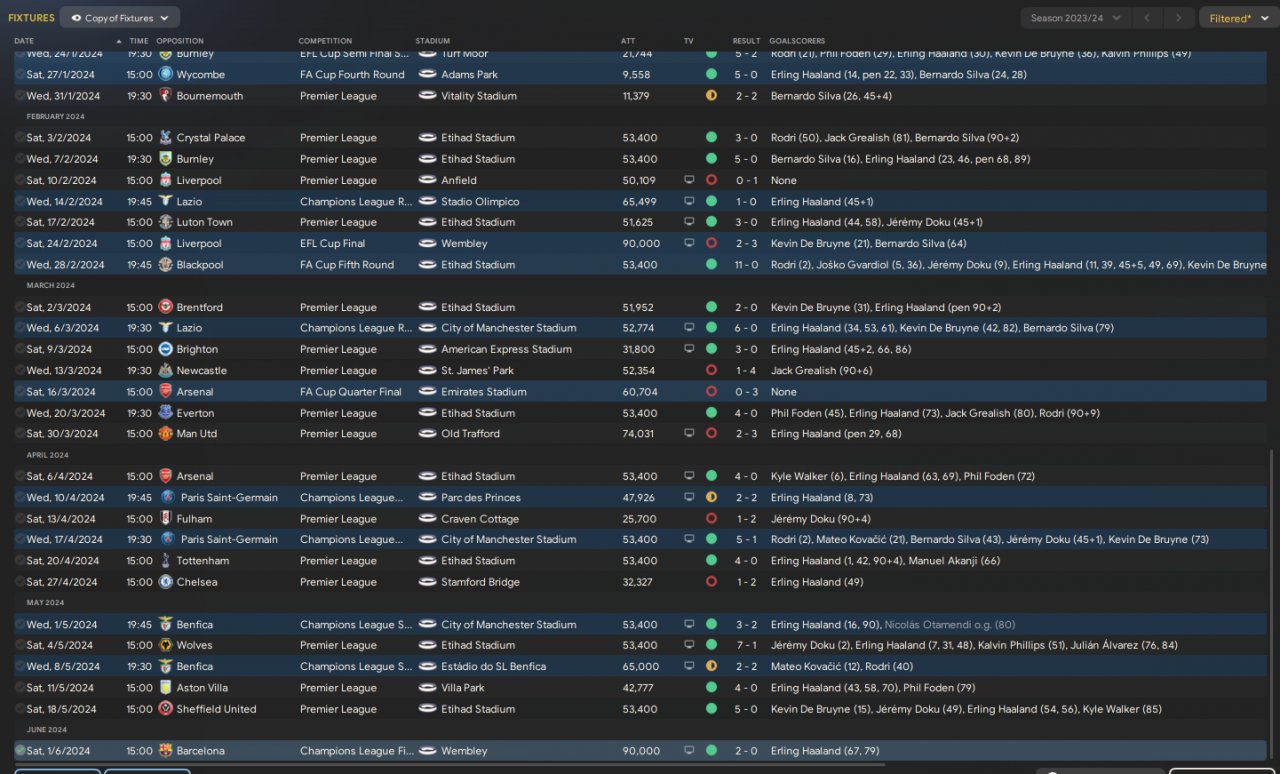Sort by the Result column header
This screenshot has width=1280, height=774.
pyautogui.click(x=746, y=41)
